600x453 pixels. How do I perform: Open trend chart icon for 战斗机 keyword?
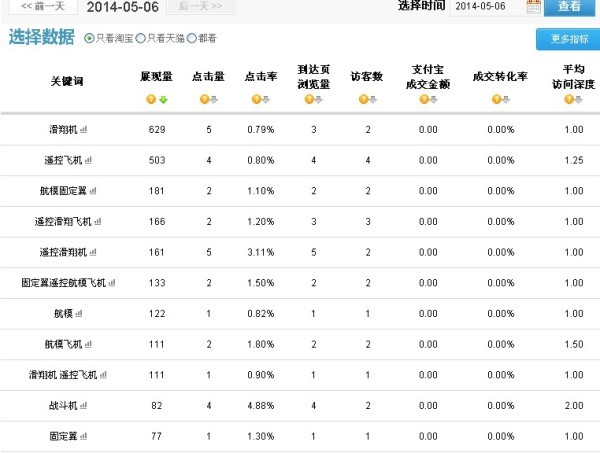click(x=83, y=405)
